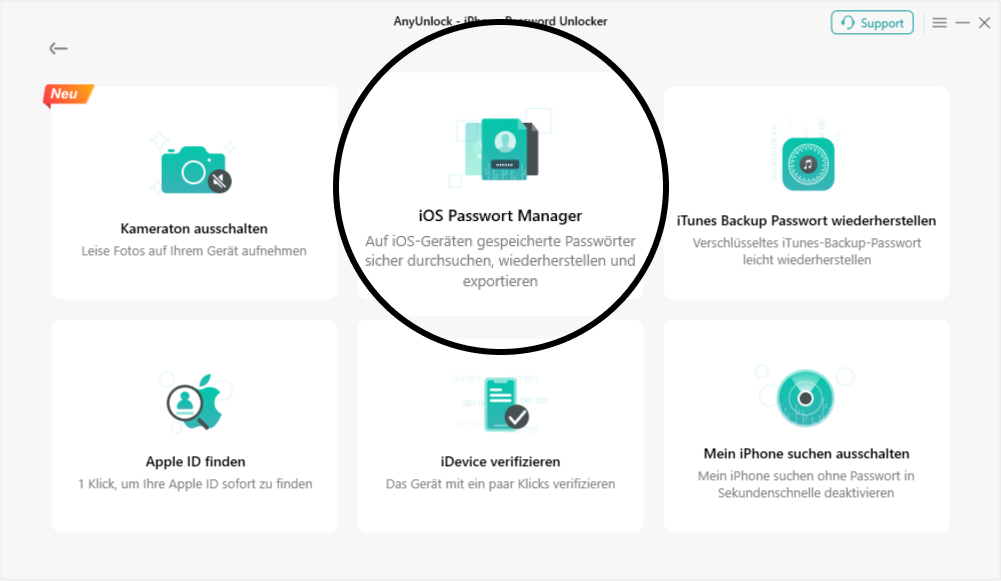Click the Neu badge on camera card

pyautogui.click(x=68, y=94)
